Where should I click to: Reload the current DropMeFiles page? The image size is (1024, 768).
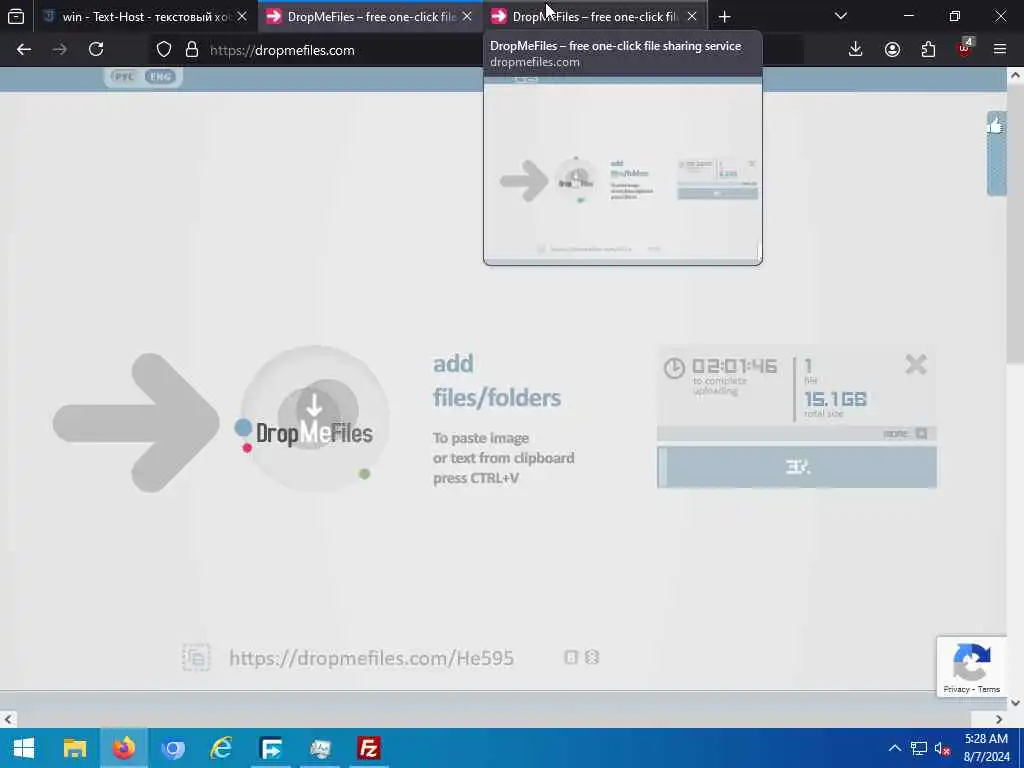pyautogui.click(x=96, y=49)
